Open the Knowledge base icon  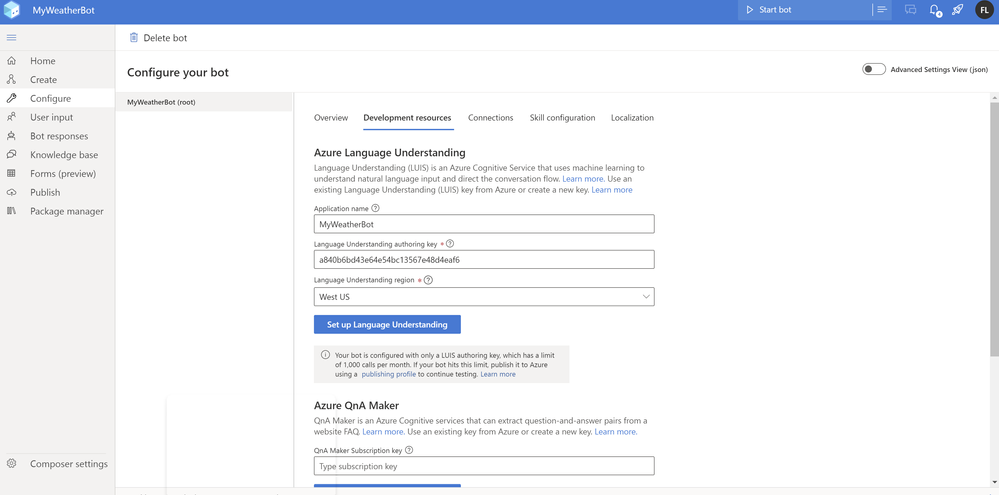point(12,155)
